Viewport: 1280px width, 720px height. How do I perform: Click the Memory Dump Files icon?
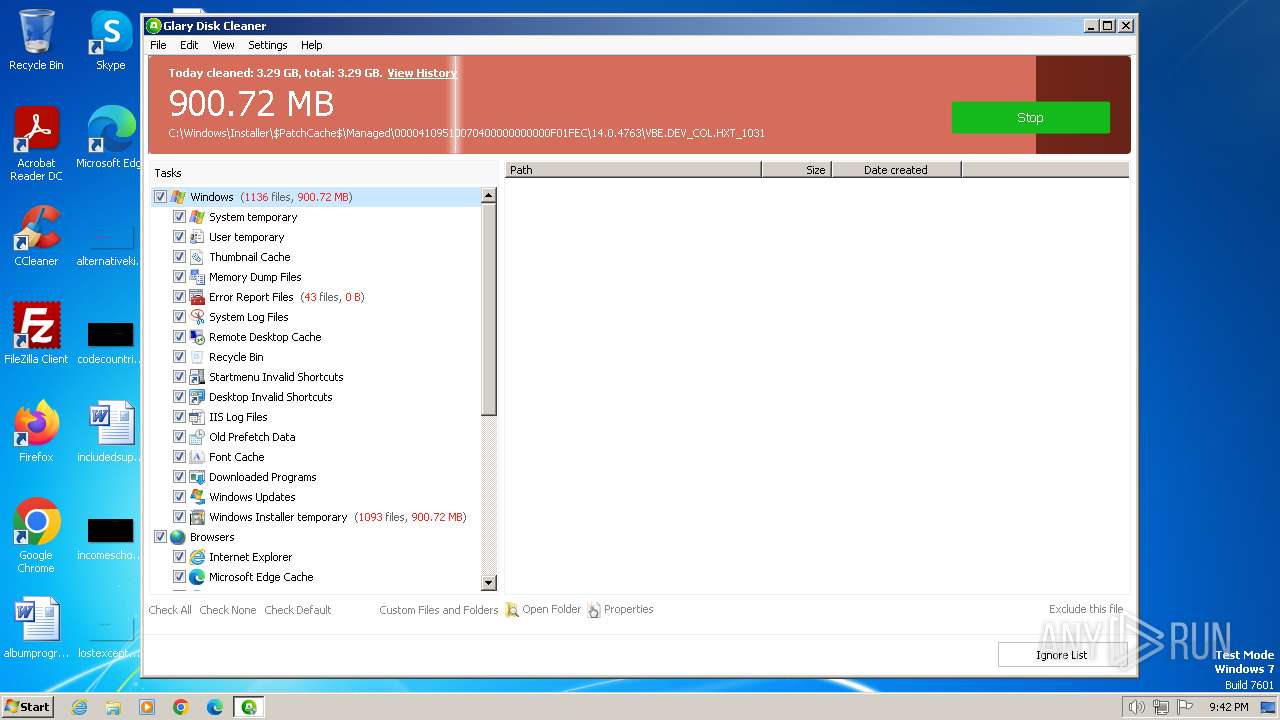pos(197,277)
